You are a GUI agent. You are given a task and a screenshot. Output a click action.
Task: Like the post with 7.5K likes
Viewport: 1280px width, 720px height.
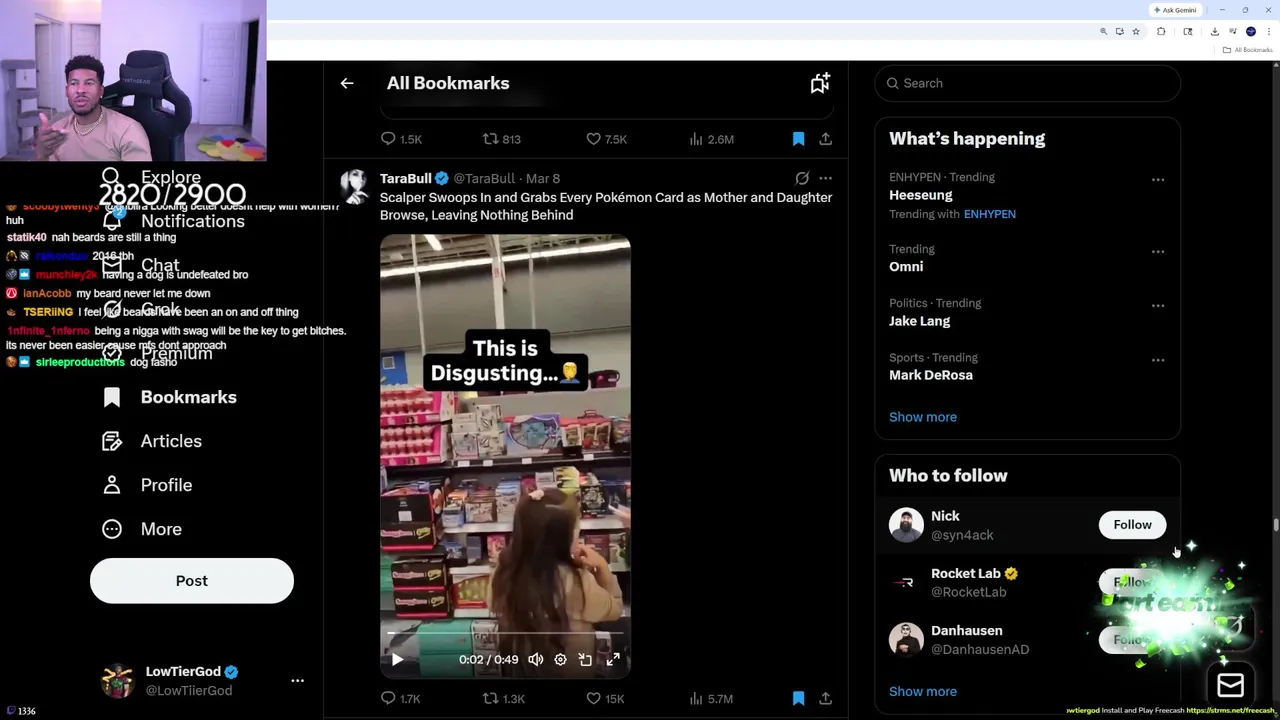point(606,139)
